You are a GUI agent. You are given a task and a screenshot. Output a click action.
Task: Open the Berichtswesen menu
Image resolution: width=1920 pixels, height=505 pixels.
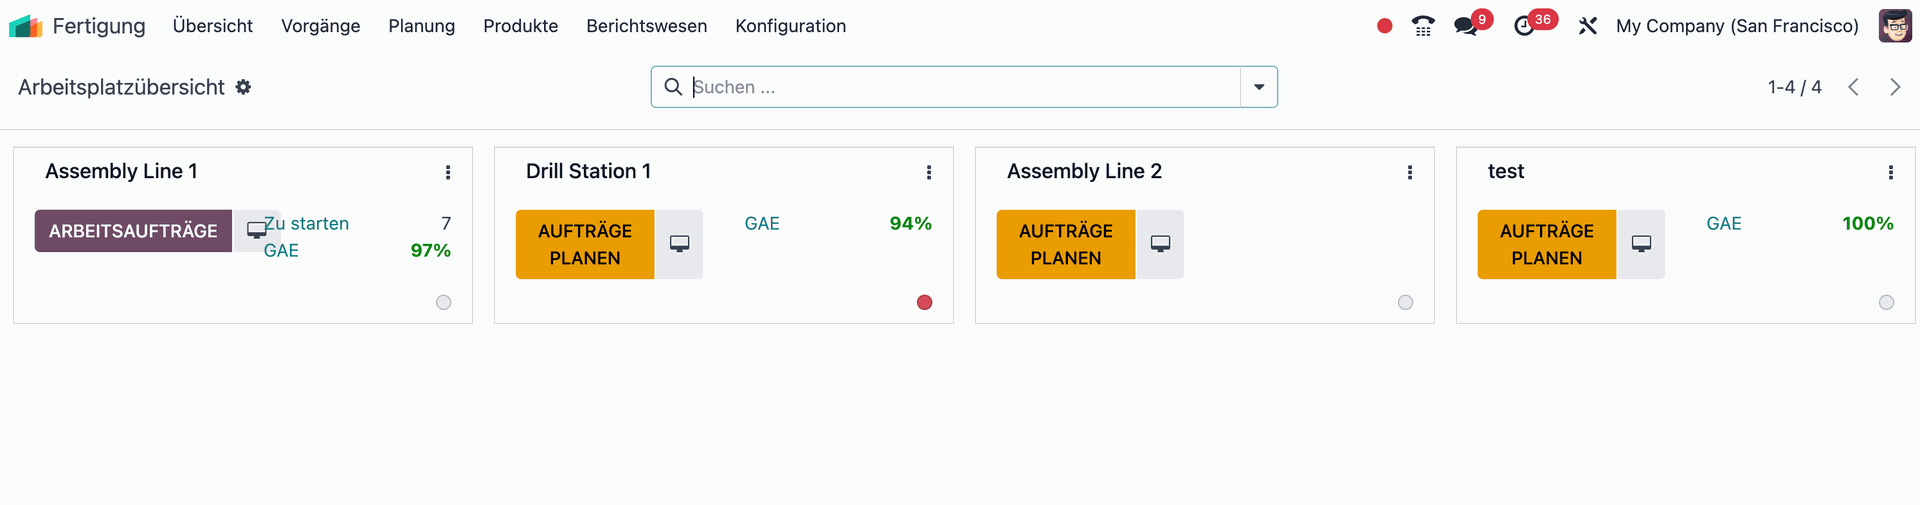pos(646,26)
